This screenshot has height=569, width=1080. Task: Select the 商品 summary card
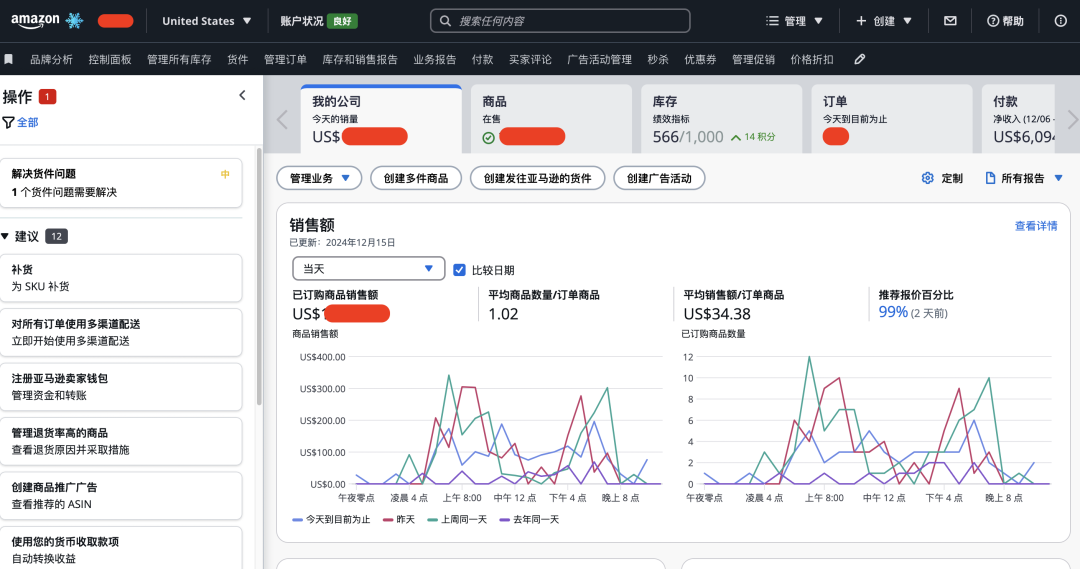coord(551,119)
